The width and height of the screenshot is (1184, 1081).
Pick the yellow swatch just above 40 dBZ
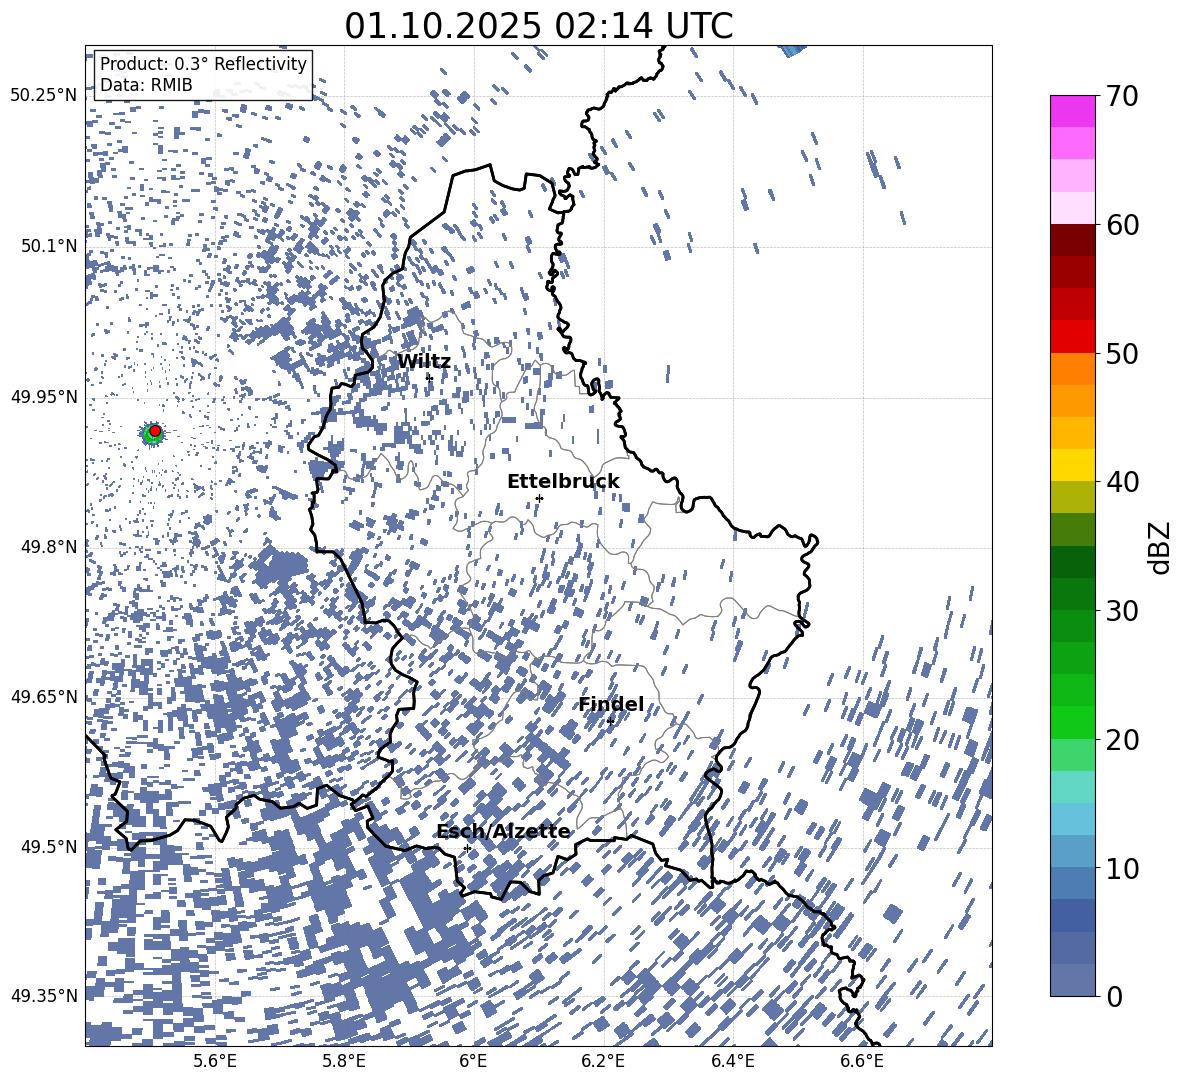tap(1073, 465)
